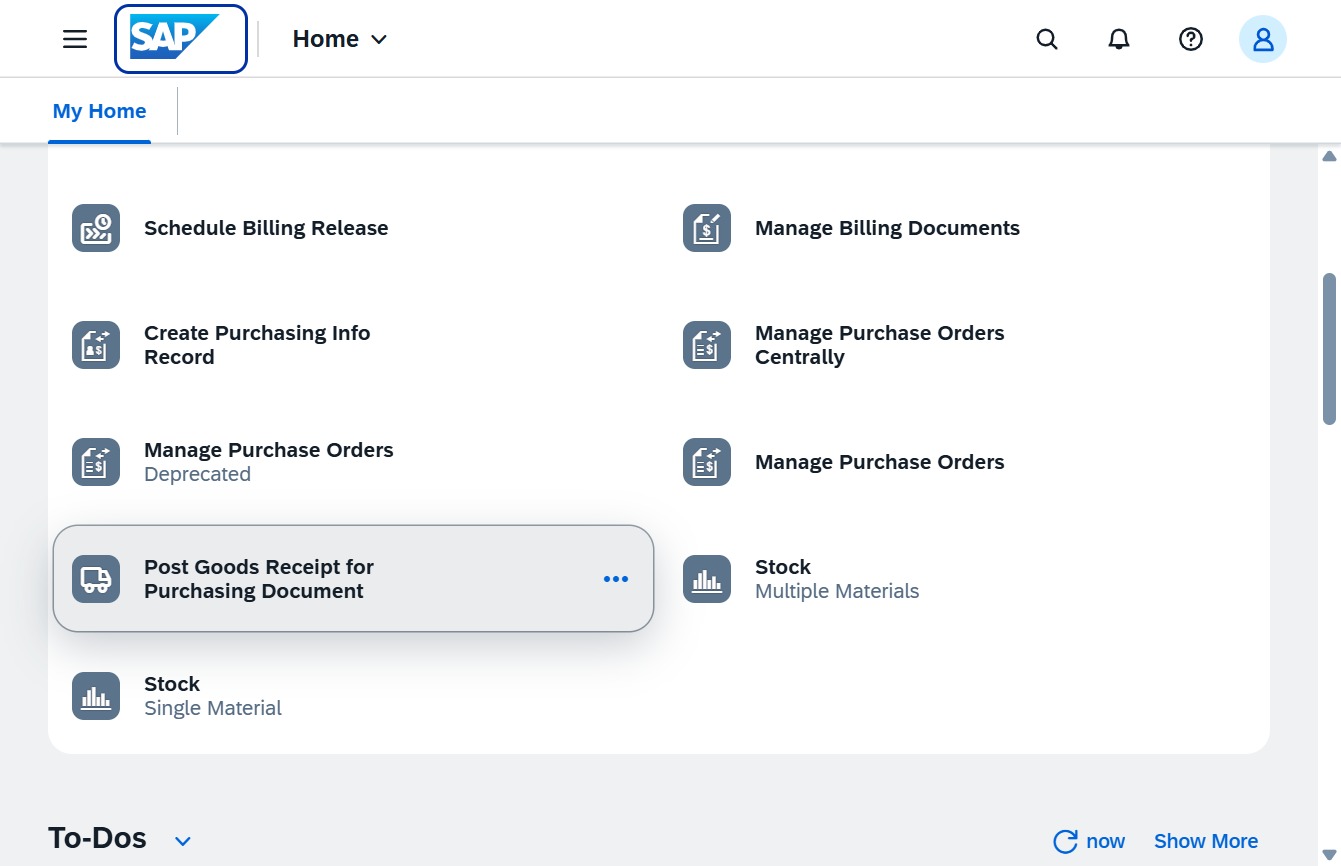Viewport: 1341px width, 866px height.
Task: Switch to the My Home tab
Action: [99, 111]
